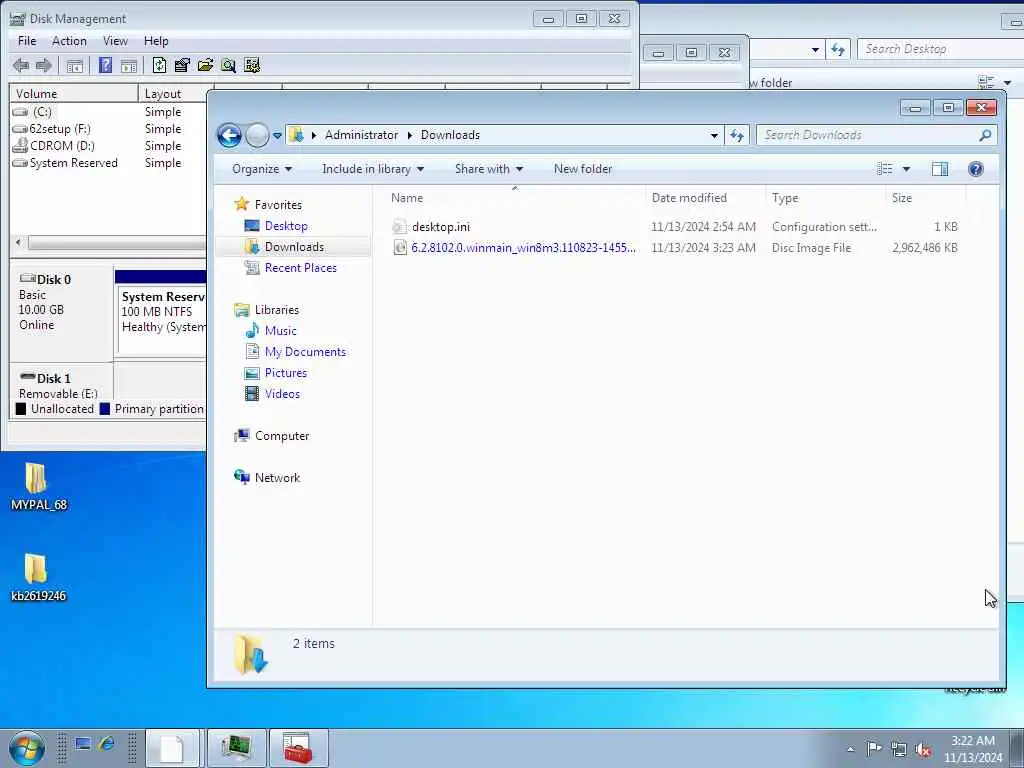Open My Documents library

(305, 351)
